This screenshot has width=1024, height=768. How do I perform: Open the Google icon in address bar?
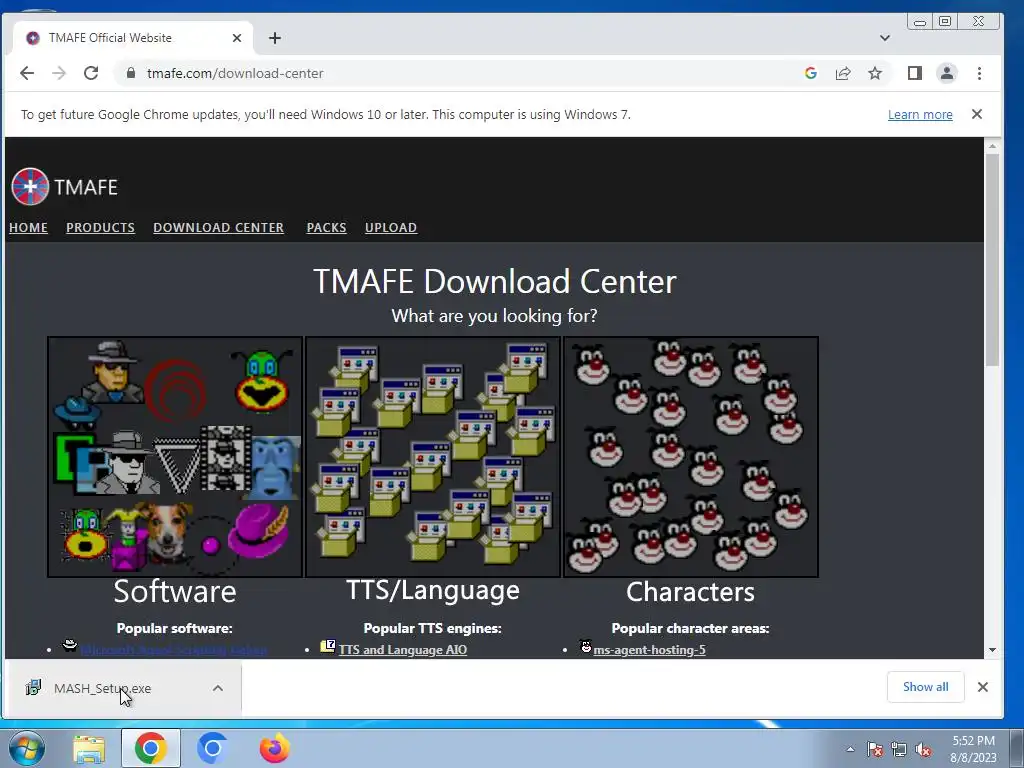click(x=810, y=73)
